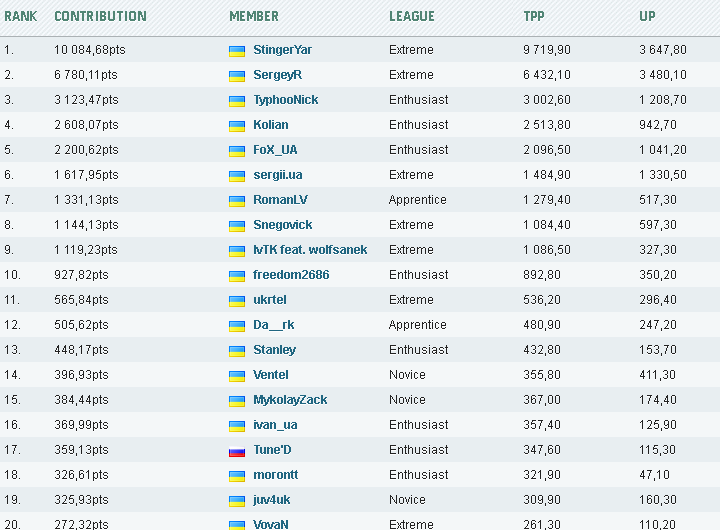Click the flag icon next to RomanLV
This screenshot has height=530, width=720.
pyautogui.click(x=237, y=202)
